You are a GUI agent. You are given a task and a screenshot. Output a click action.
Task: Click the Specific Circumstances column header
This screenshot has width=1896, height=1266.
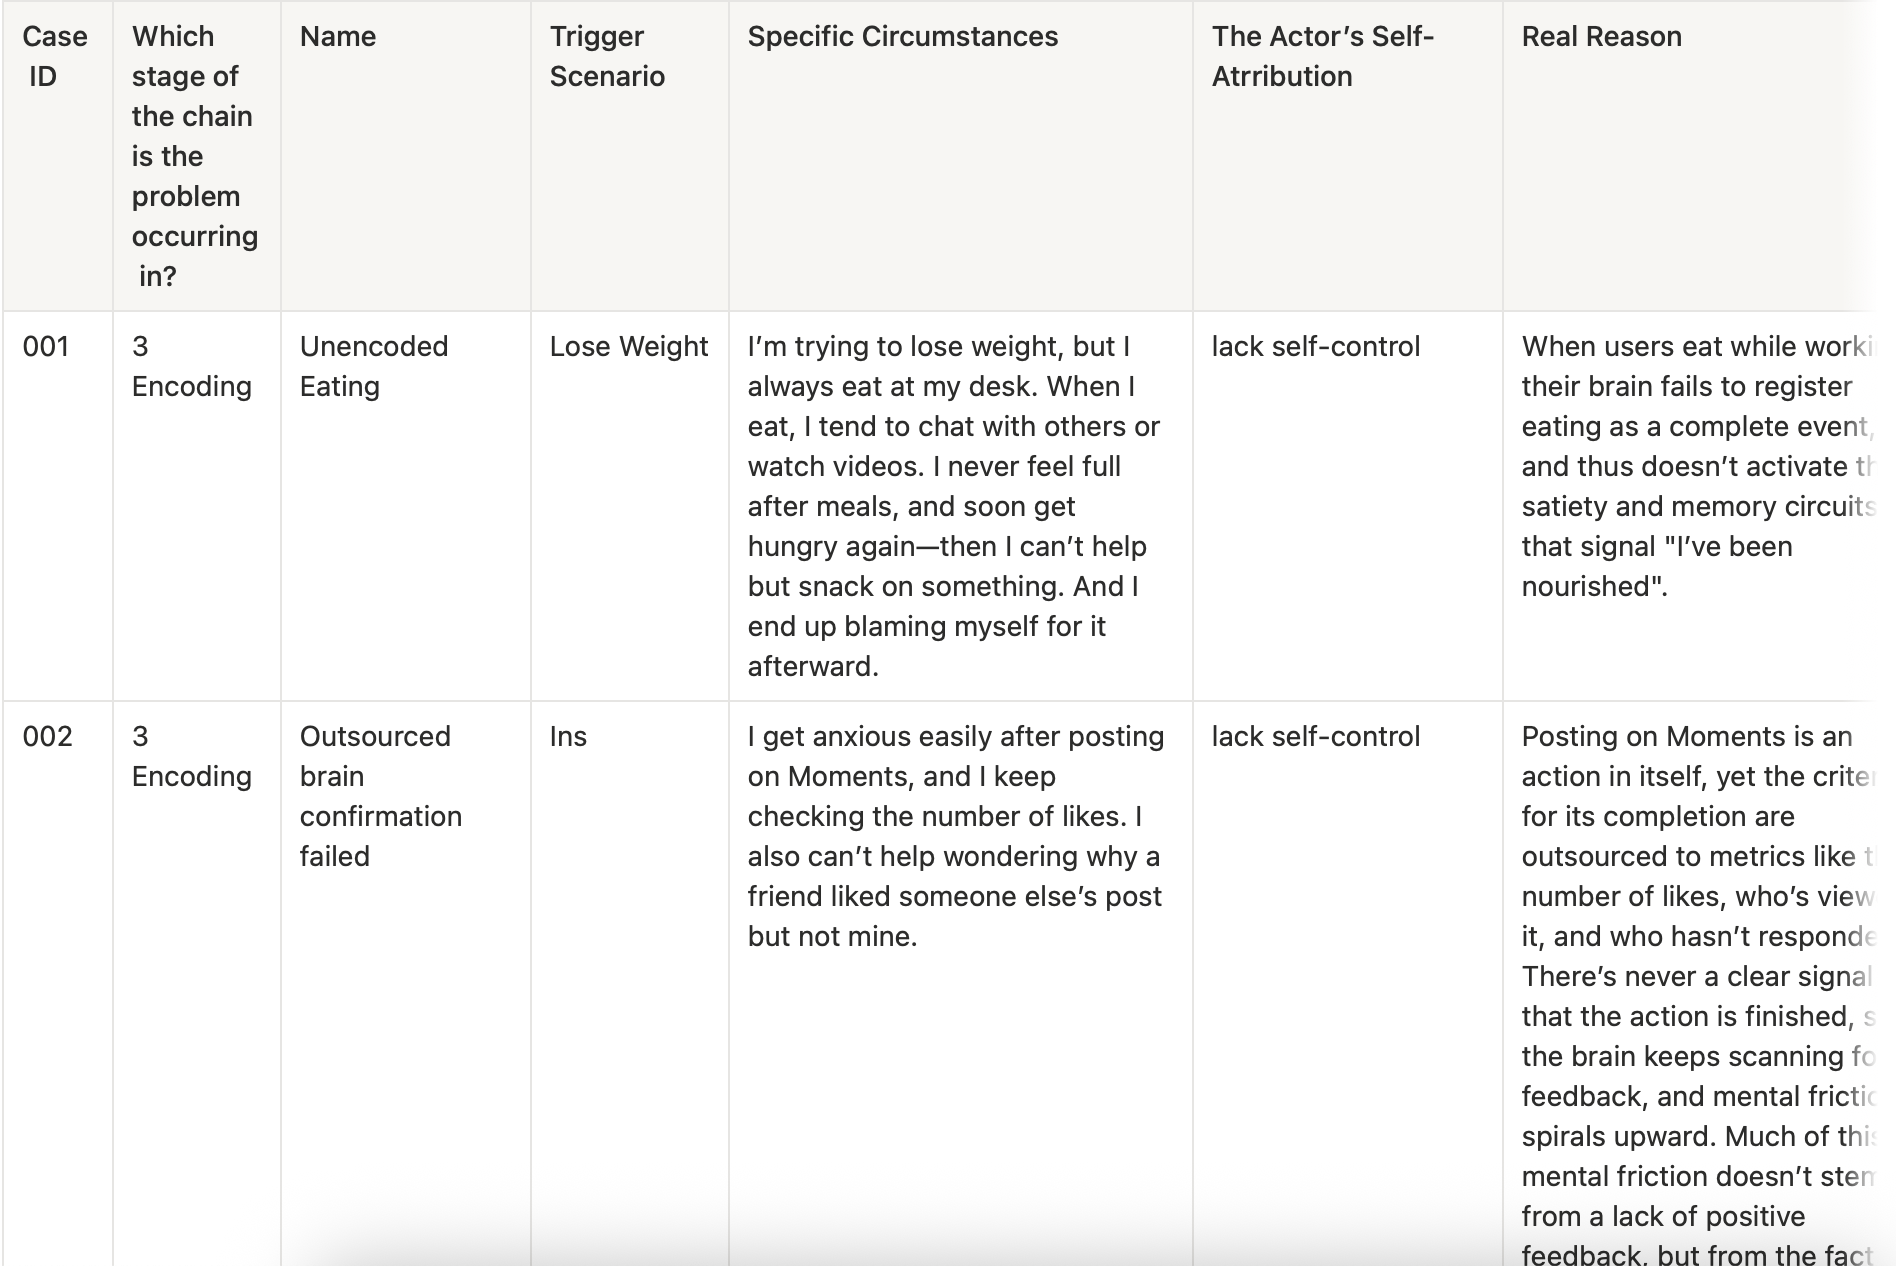[902, 37]
